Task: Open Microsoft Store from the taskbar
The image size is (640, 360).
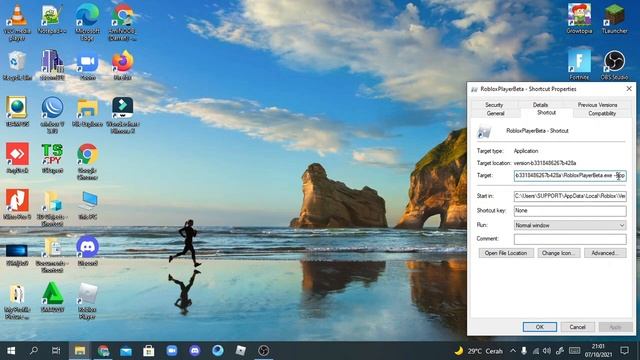Action: 149,351
